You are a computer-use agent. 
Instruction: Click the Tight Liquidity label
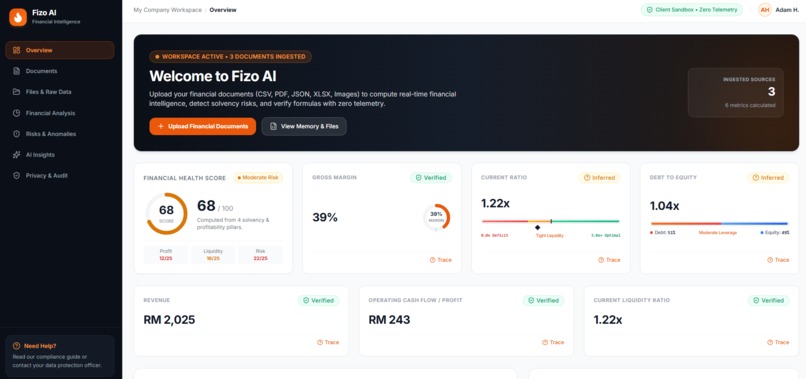click(549, 236)
